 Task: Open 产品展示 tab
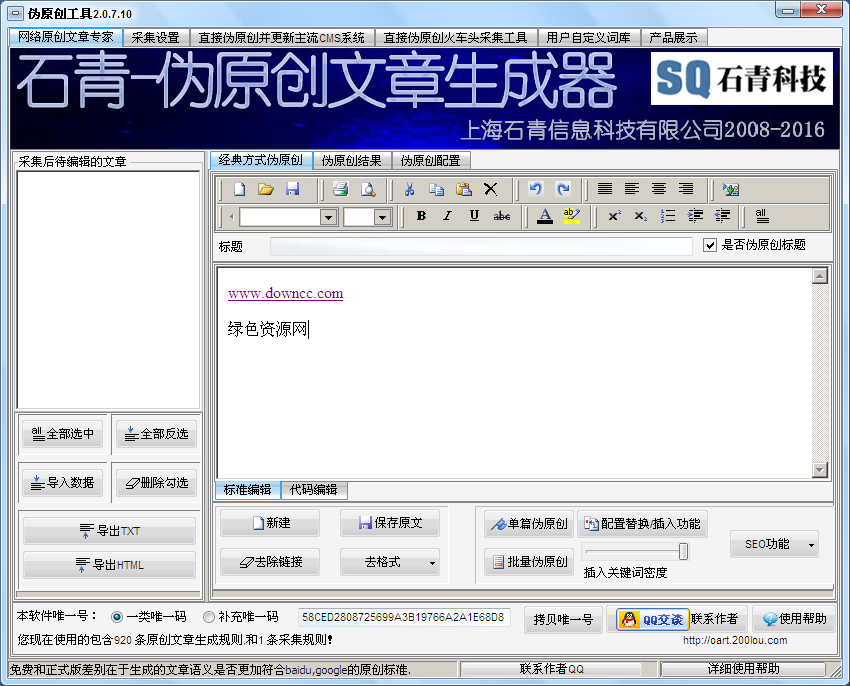coord(673,37)
